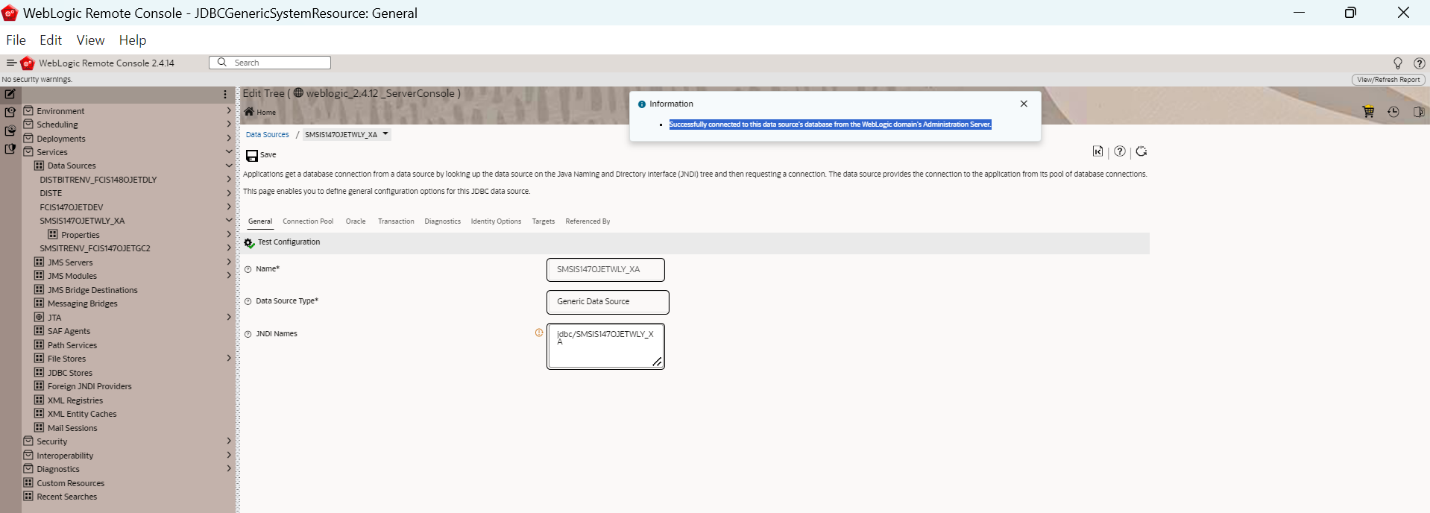Image resolution: width=1430 pixels, height=513 pixels.
Task: Click the navigation tree kebab menu icon
Action: (x=226, y=95)
